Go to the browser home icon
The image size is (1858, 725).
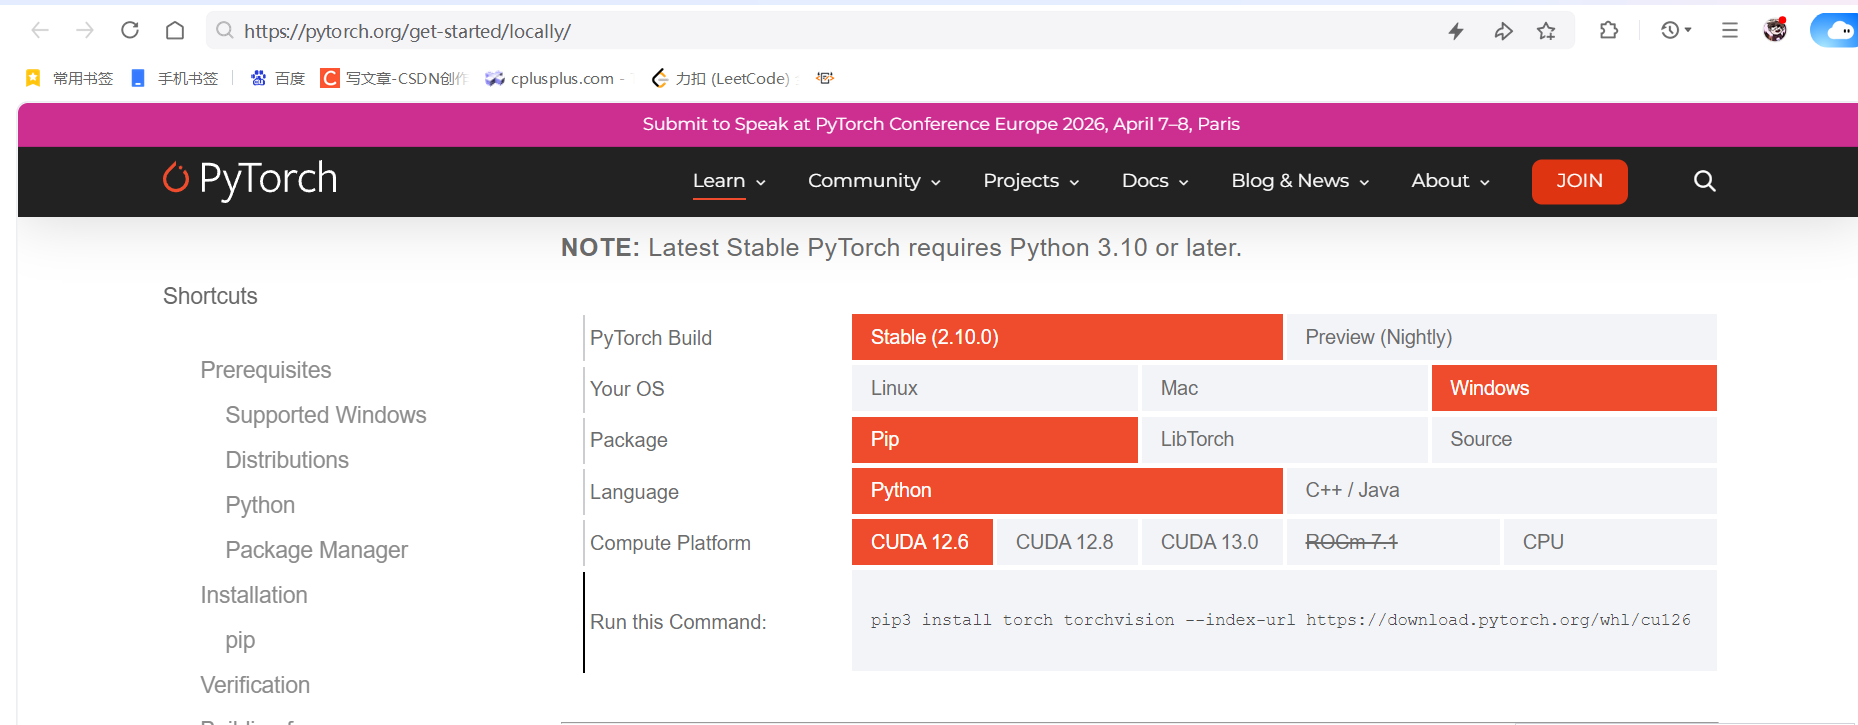(175, 30)
